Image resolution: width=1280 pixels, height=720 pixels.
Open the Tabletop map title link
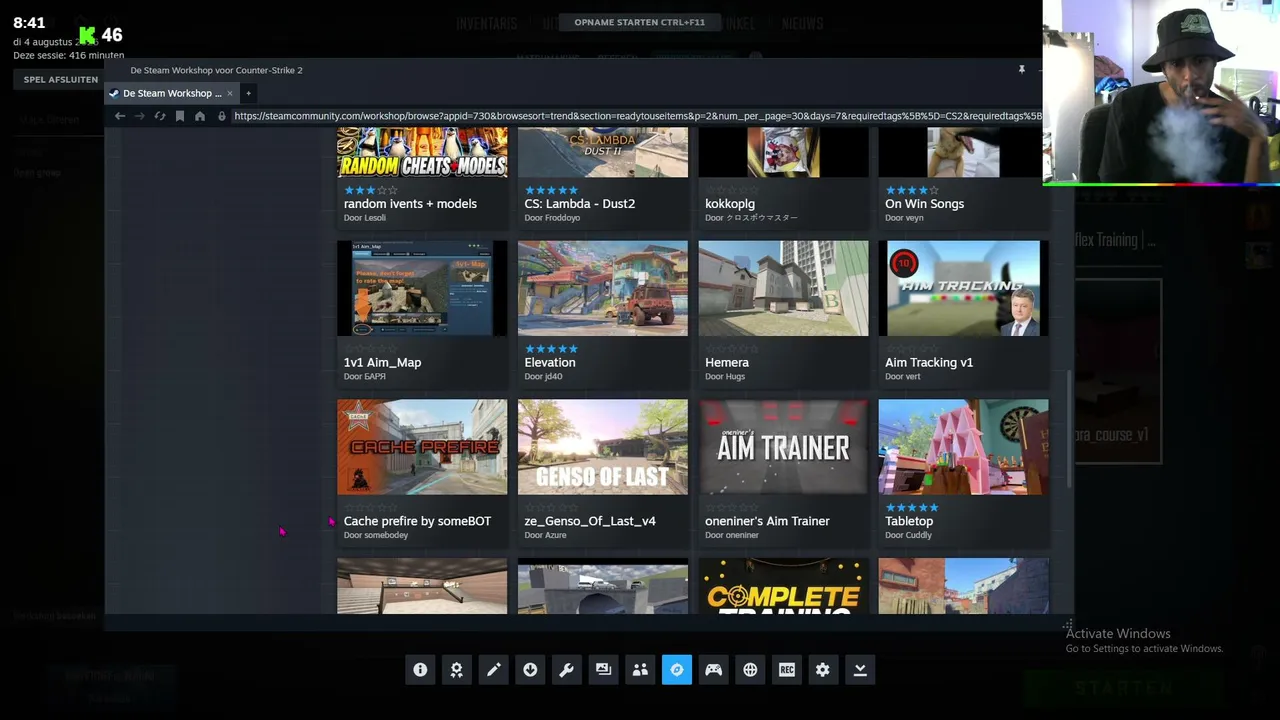(x=909, y=521)
